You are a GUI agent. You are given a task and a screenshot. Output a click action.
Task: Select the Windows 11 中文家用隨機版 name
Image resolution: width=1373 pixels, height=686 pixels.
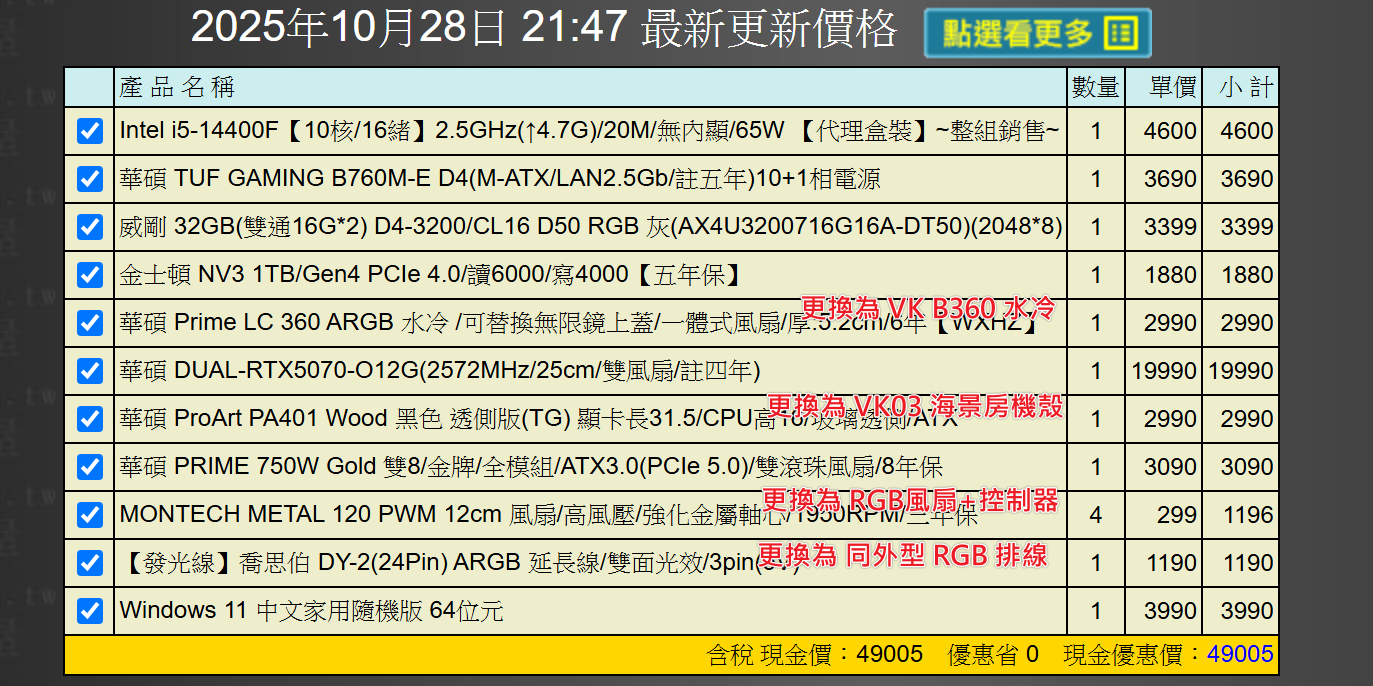click(x=311, y=611)
